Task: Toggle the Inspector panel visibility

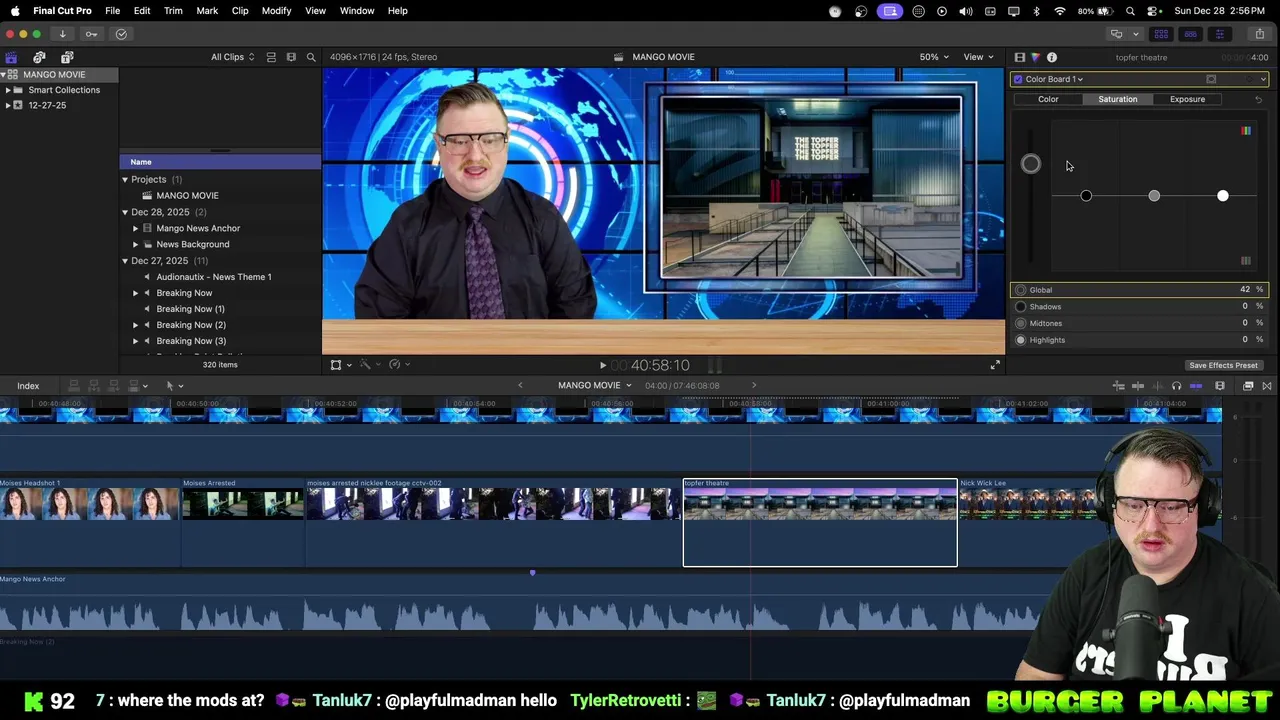Action: pos(1219,34)
